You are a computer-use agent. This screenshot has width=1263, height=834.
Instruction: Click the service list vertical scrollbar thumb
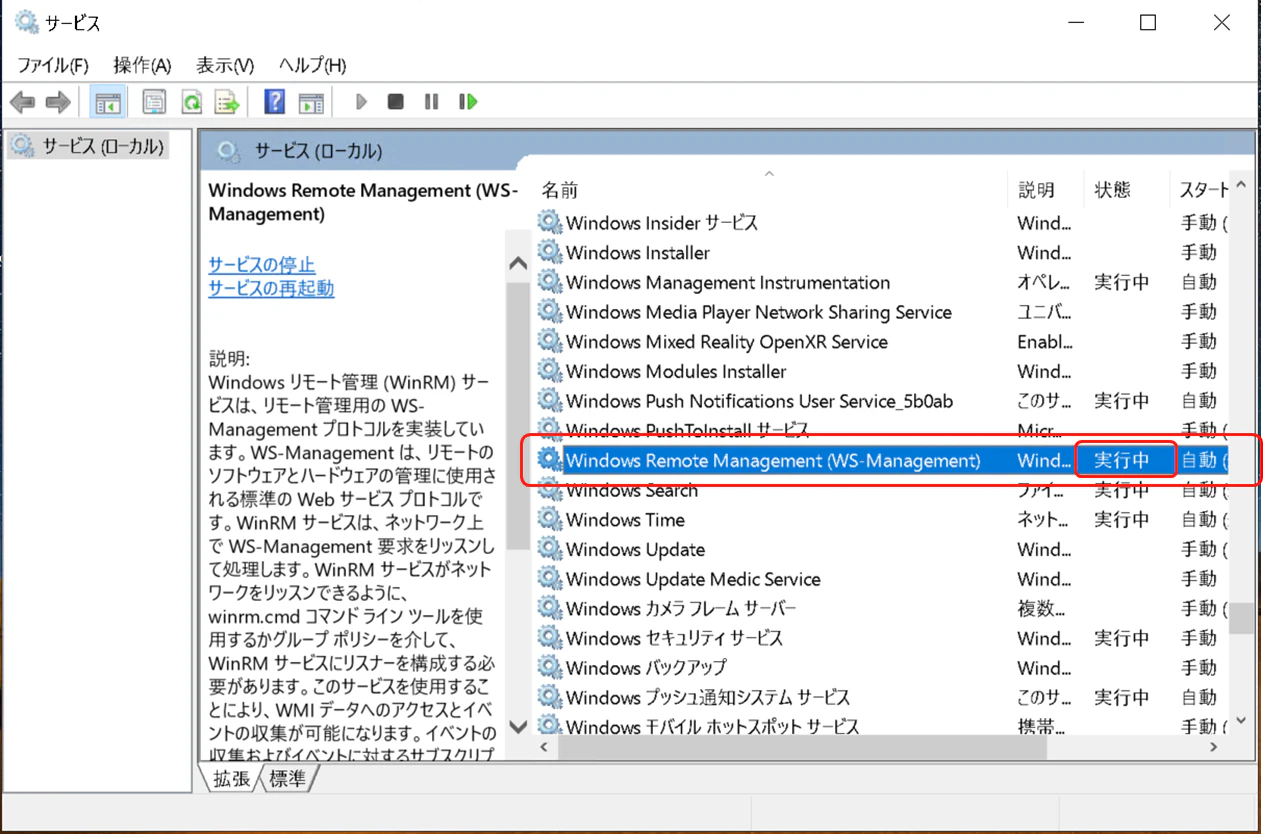[1241, 618]
